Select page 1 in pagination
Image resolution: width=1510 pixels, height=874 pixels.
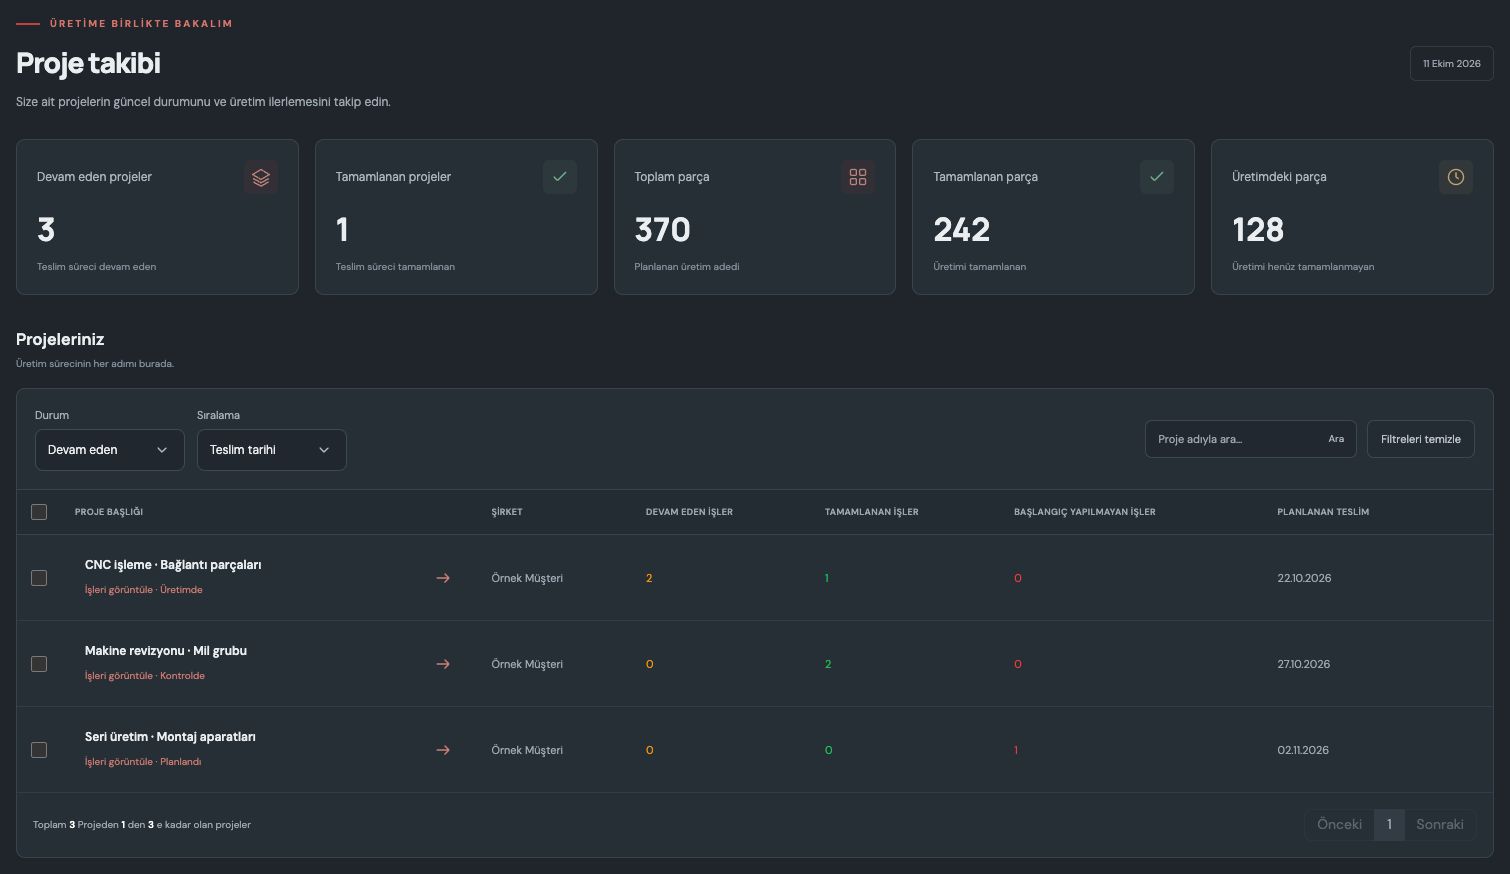click(x=1389, y=825)
